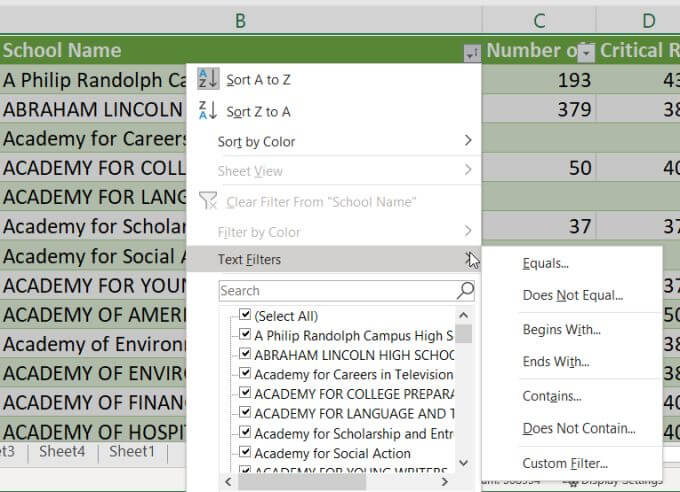Click the search magnifier icon

coord(465,291)
